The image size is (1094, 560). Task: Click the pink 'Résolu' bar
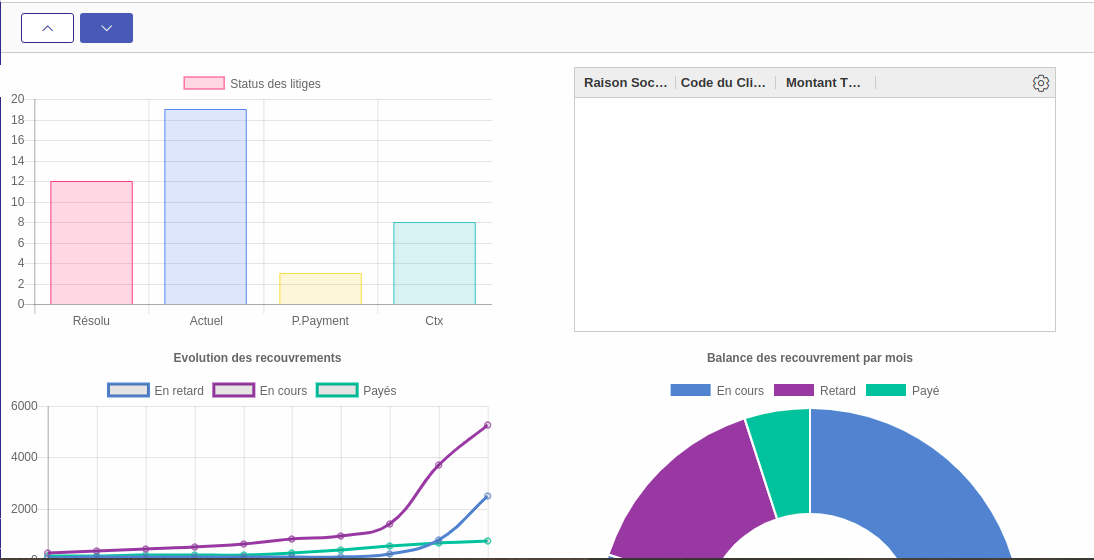91,243
